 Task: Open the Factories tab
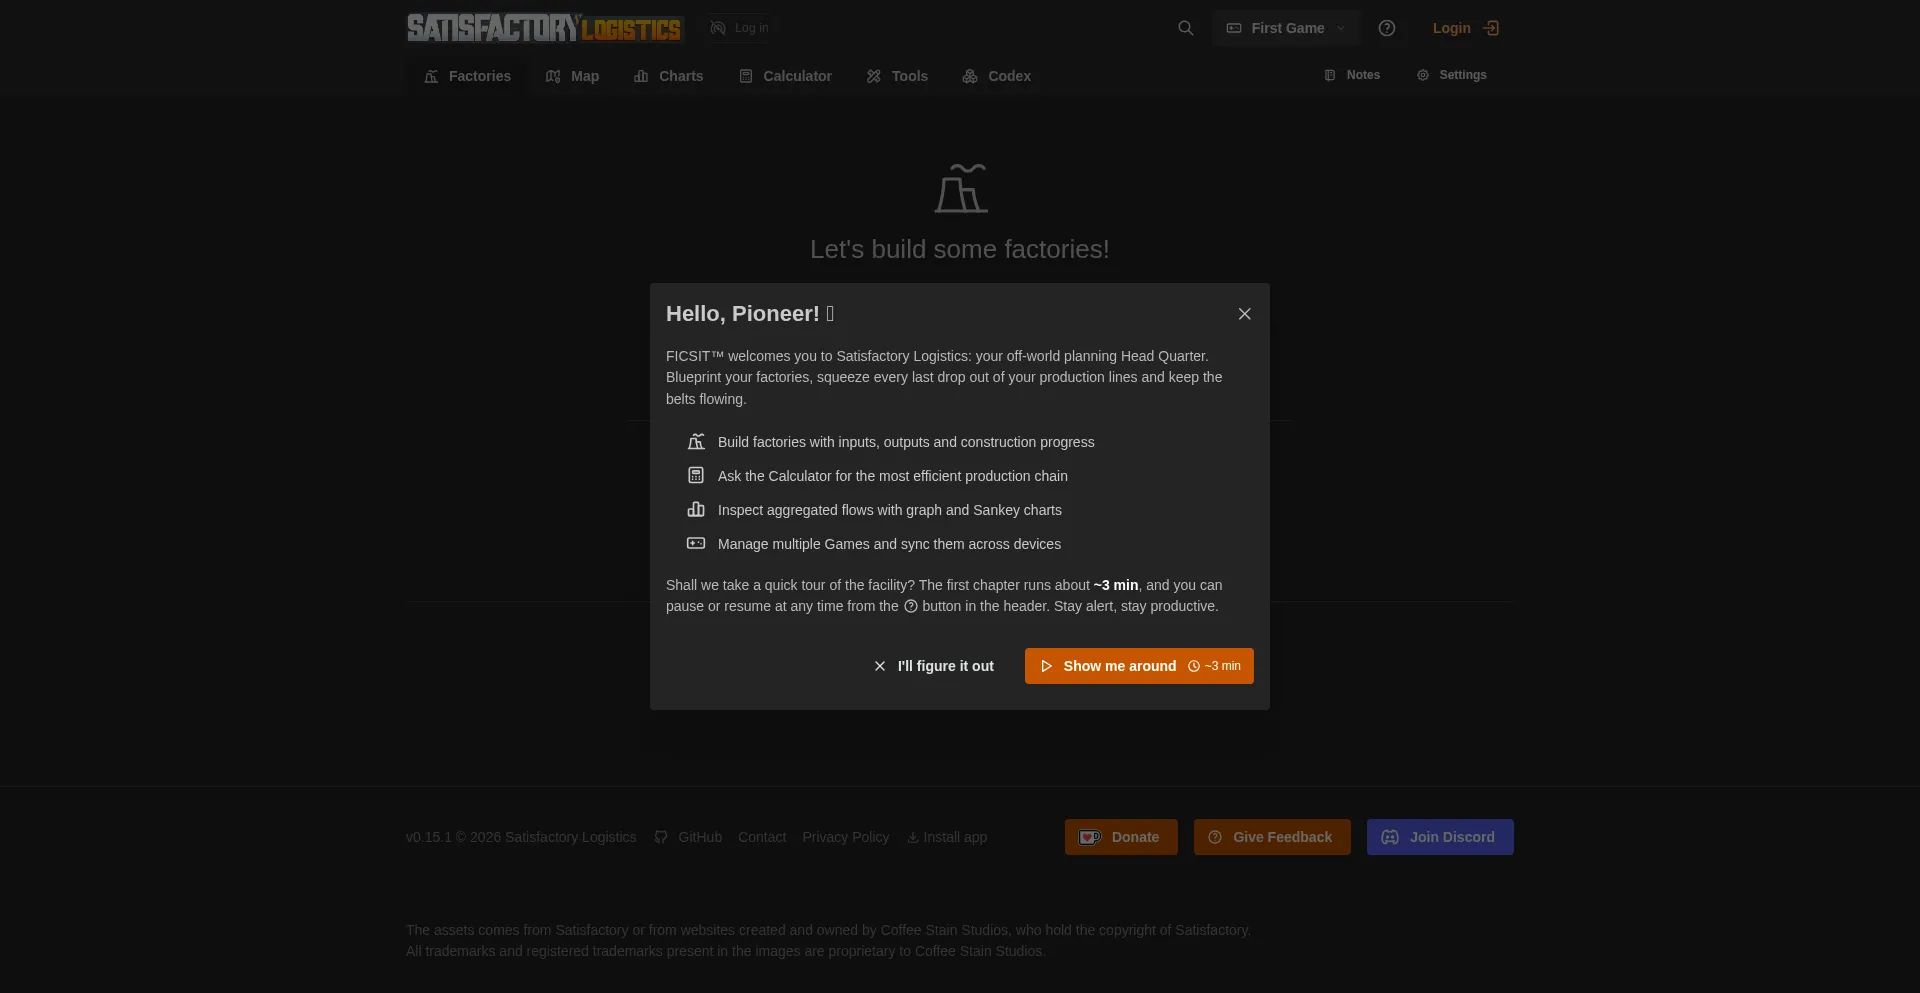[467, 76]
